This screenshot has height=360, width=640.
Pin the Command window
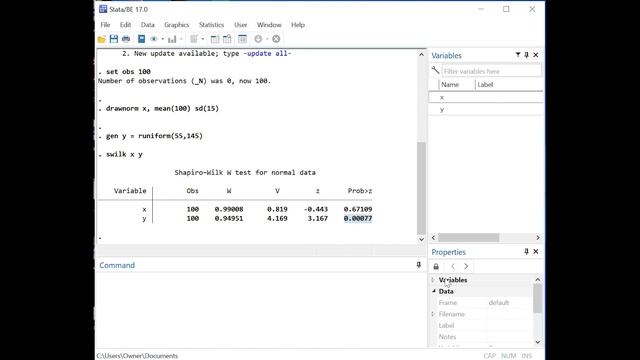[x=418, y=265]
